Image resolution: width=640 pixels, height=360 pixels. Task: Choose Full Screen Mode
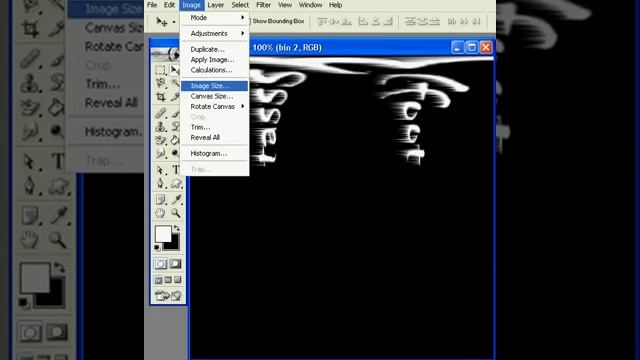[x=178, y=280]
